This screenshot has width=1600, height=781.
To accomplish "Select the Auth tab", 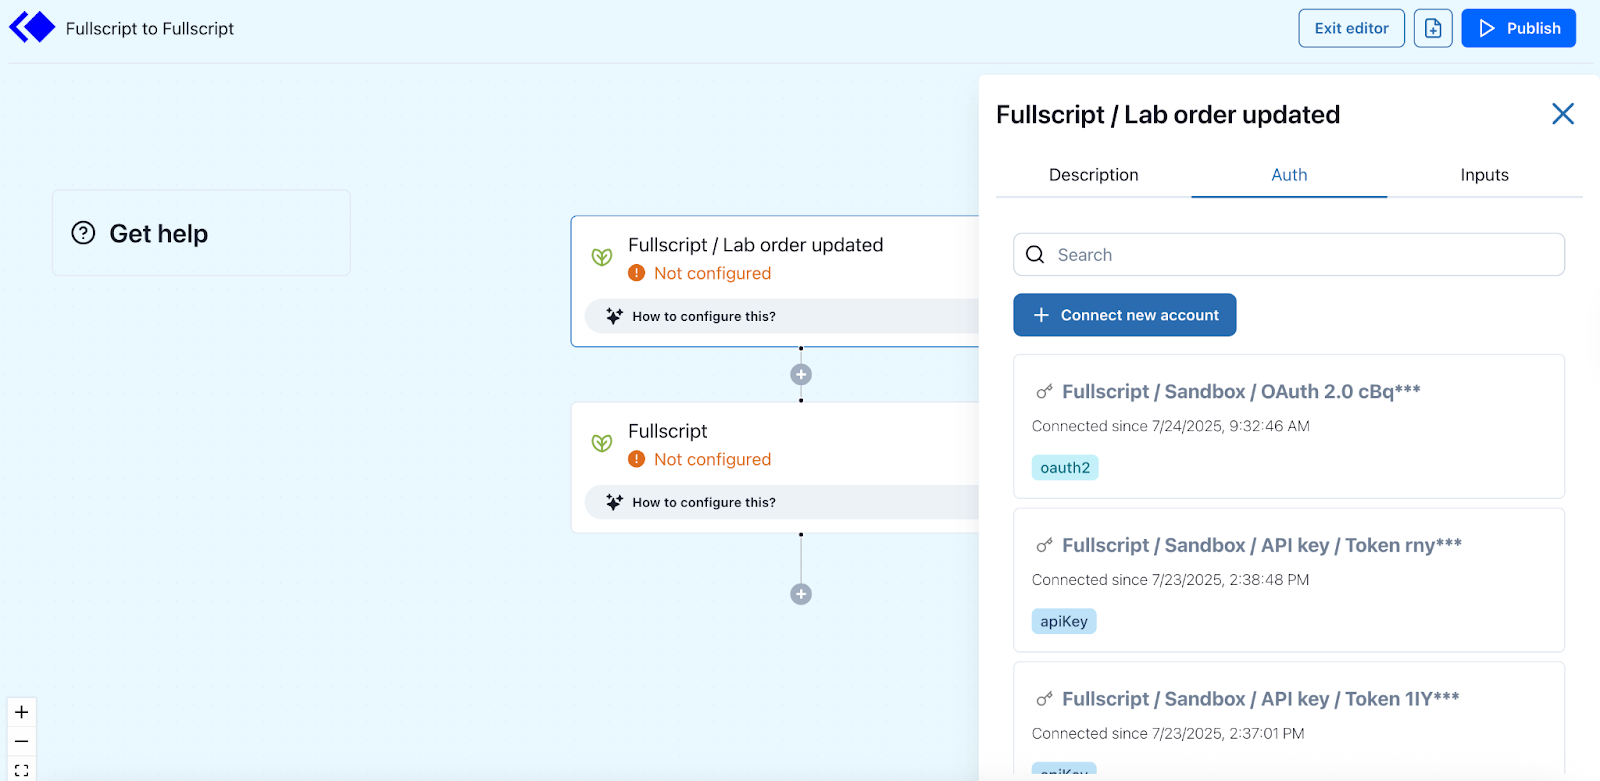I will [1289, 175].
